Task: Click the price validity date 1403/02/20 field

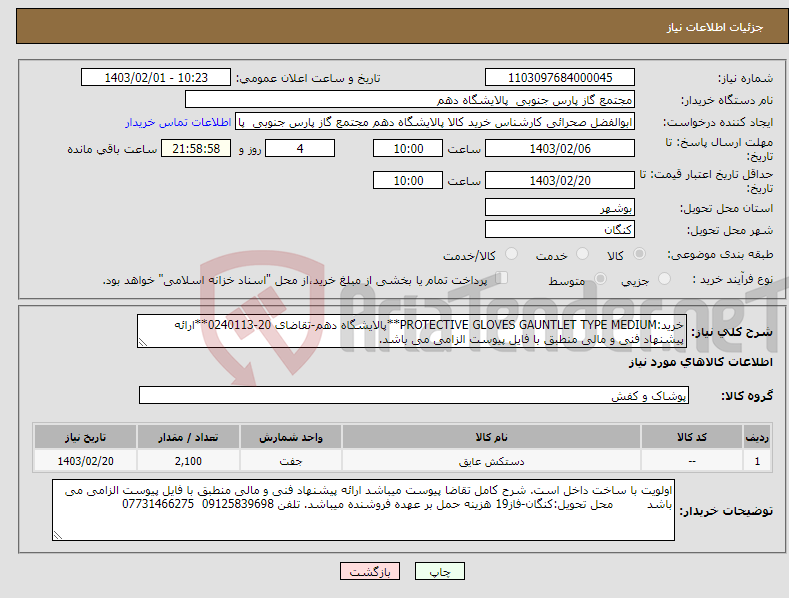Action: point(560,180)
